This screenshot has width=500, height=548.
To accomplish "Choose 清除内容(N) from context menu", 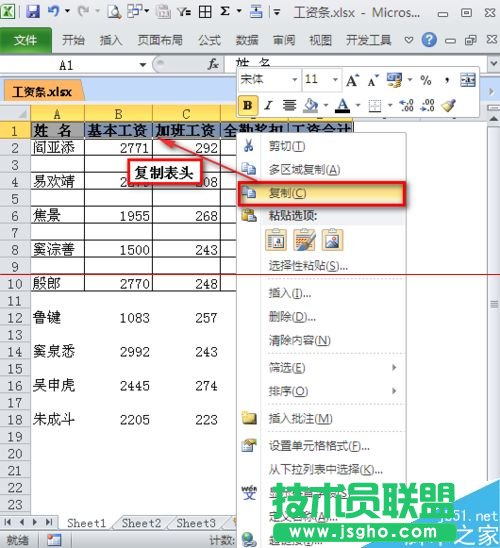I will coord(321,340).
